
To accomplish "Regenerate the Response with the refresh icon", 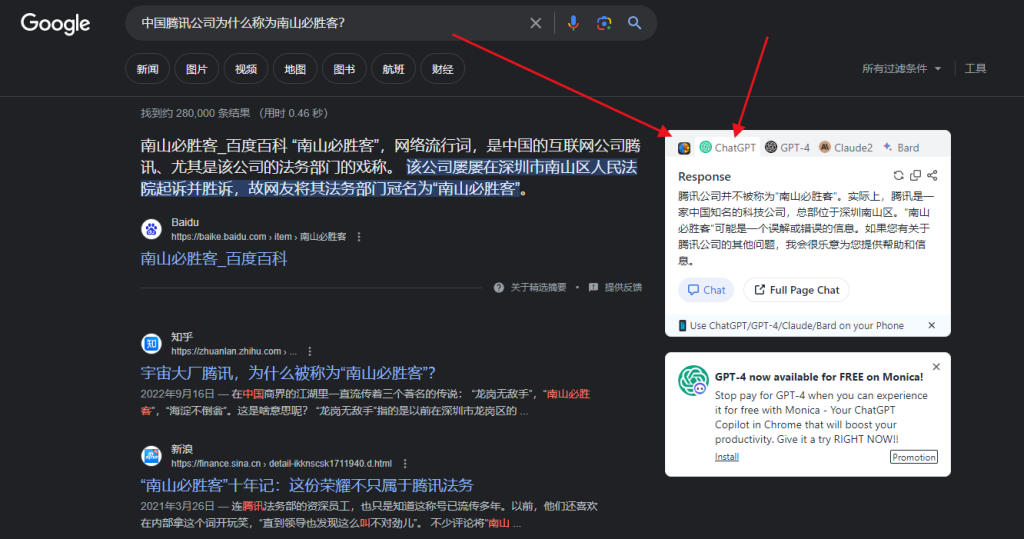I will point(899,175).
